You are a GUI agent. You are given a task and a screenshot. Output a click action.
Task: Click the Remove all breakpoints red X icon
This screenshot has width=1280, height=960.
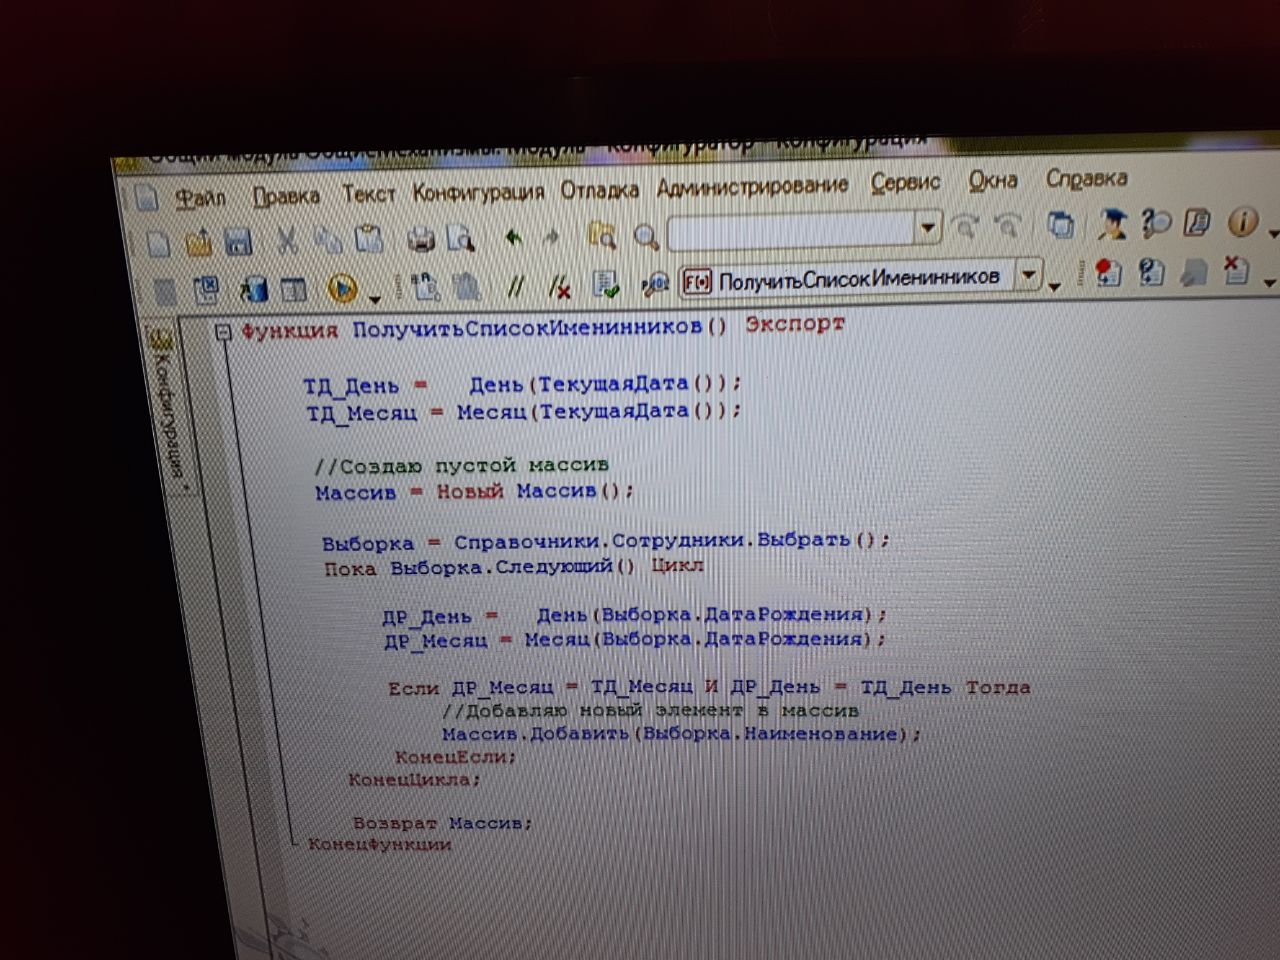point(1236,269)
